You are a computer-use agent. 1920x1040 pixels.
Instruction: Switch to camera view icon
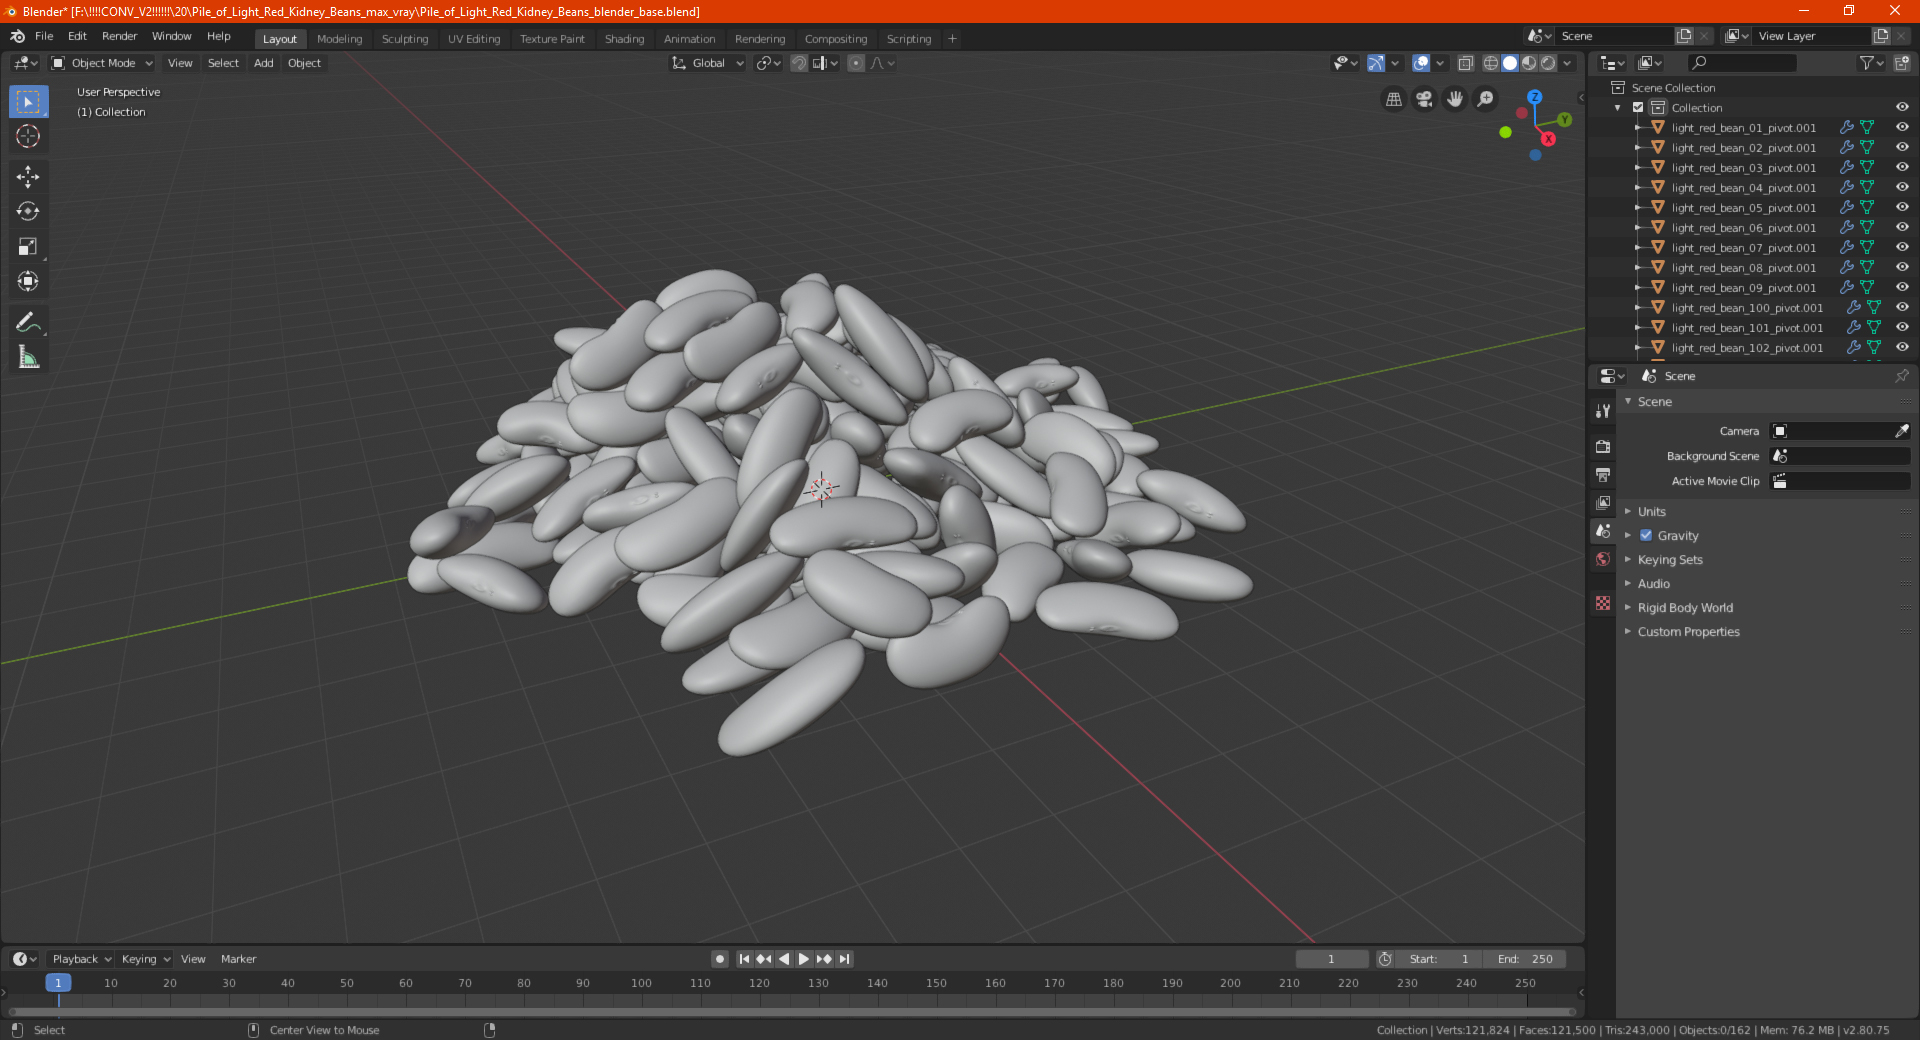pyautogui.click(x=1424, y=99)
